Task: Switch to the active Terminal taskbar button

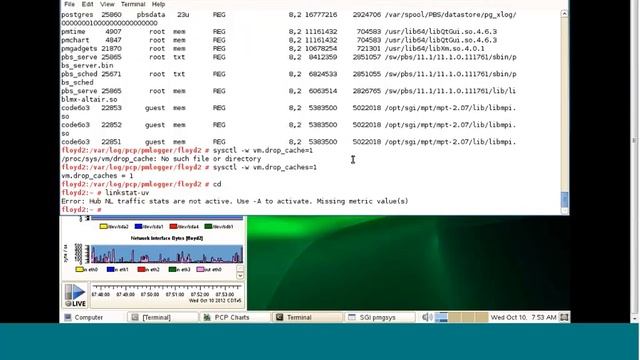Action: tap(307, 317)
